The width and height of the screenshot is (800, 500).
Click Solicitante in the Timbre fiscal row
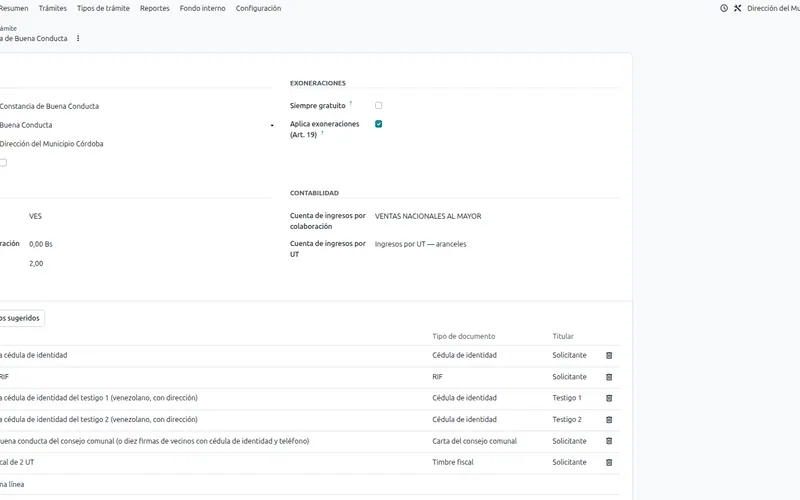tap(569, 462)
